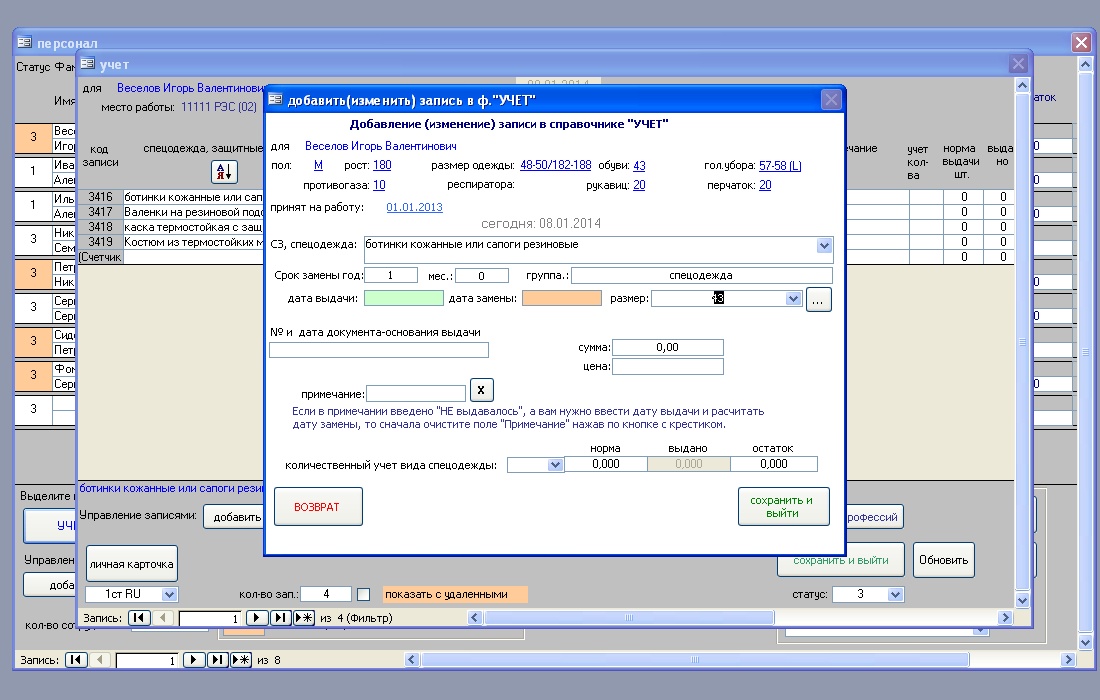Viewport: 1100px width, 700px height.
Task: Open перчаток link 20
Action: pyautogui.click(x=765, y=185)
